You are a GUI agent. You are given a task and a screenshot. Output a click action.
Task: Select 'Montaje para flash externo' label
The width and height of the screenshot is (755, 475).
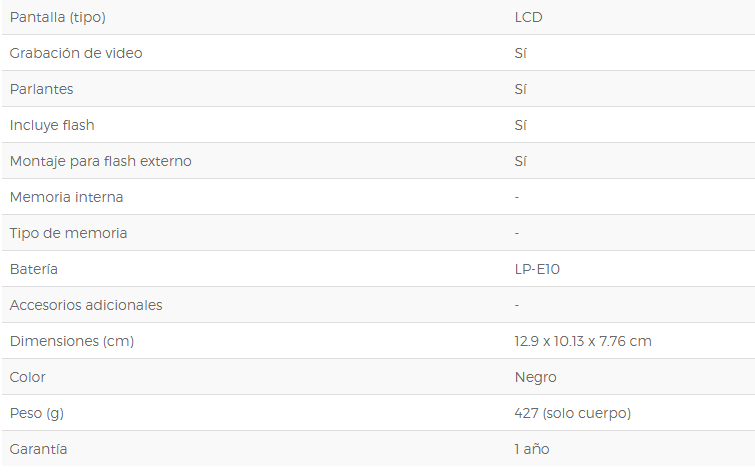(100, 161)
